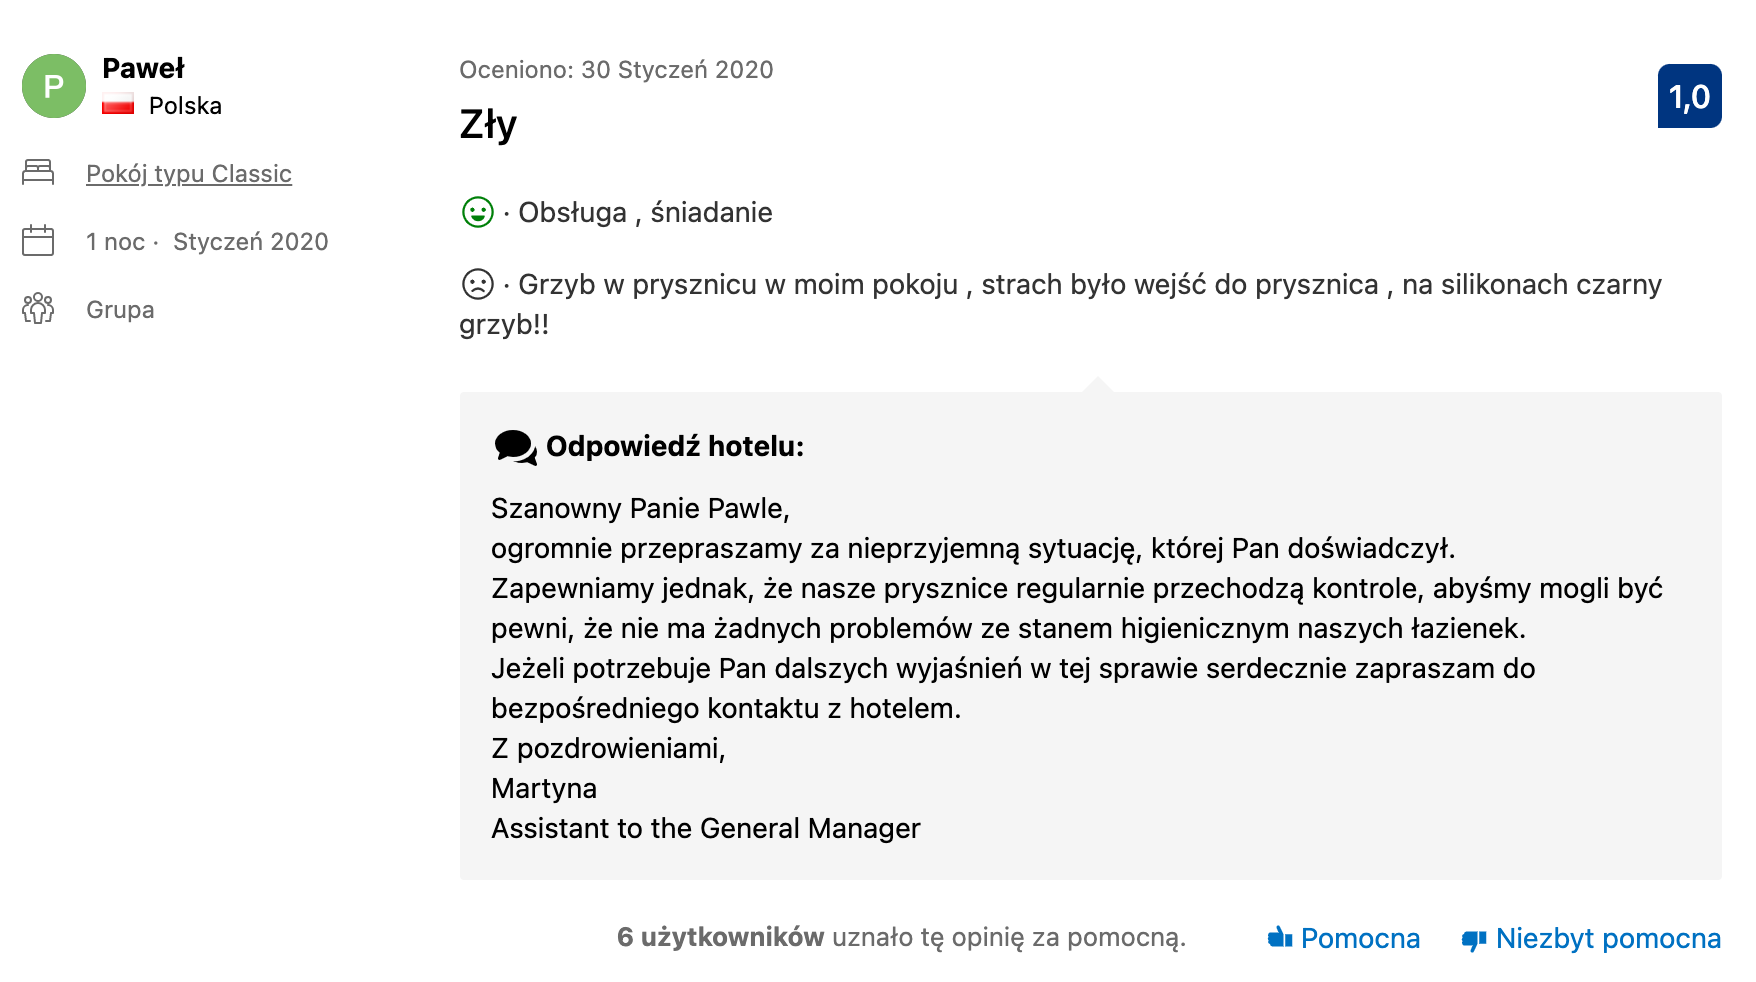
Task: Click the sad face icon before complaint text
Action: pyautogui.click(x=478, y=284)
